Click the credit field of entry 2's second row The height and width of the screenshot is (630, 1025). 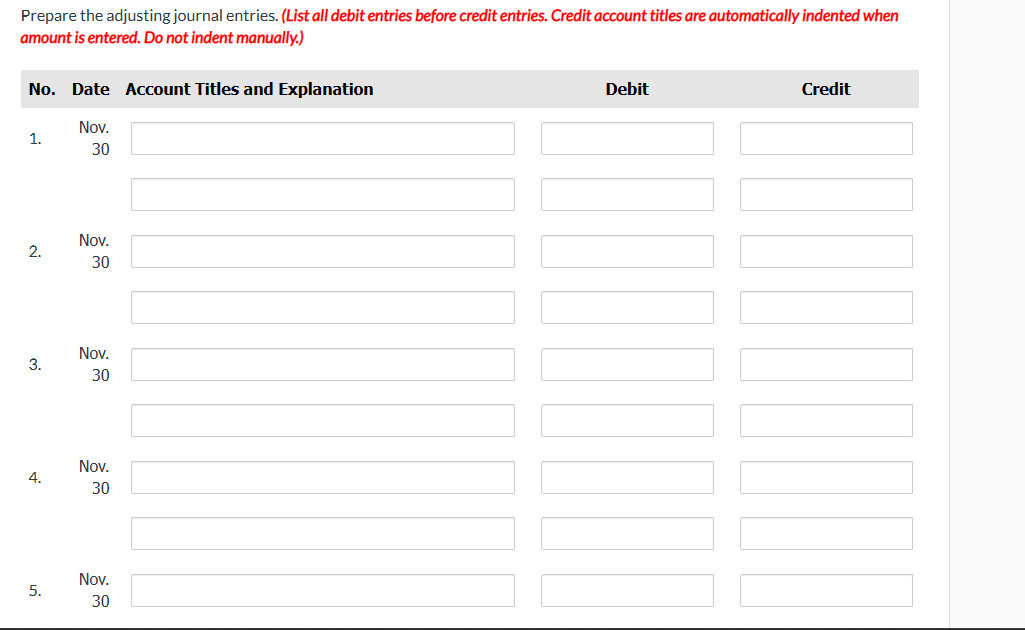(x=825, y=307)
